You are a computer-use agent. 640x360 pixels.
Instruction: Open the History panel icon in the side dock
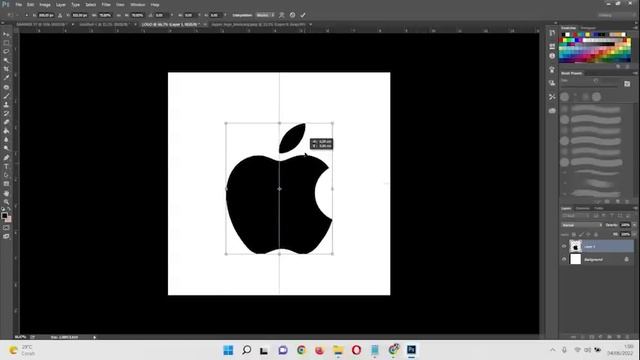coord(552,33)
